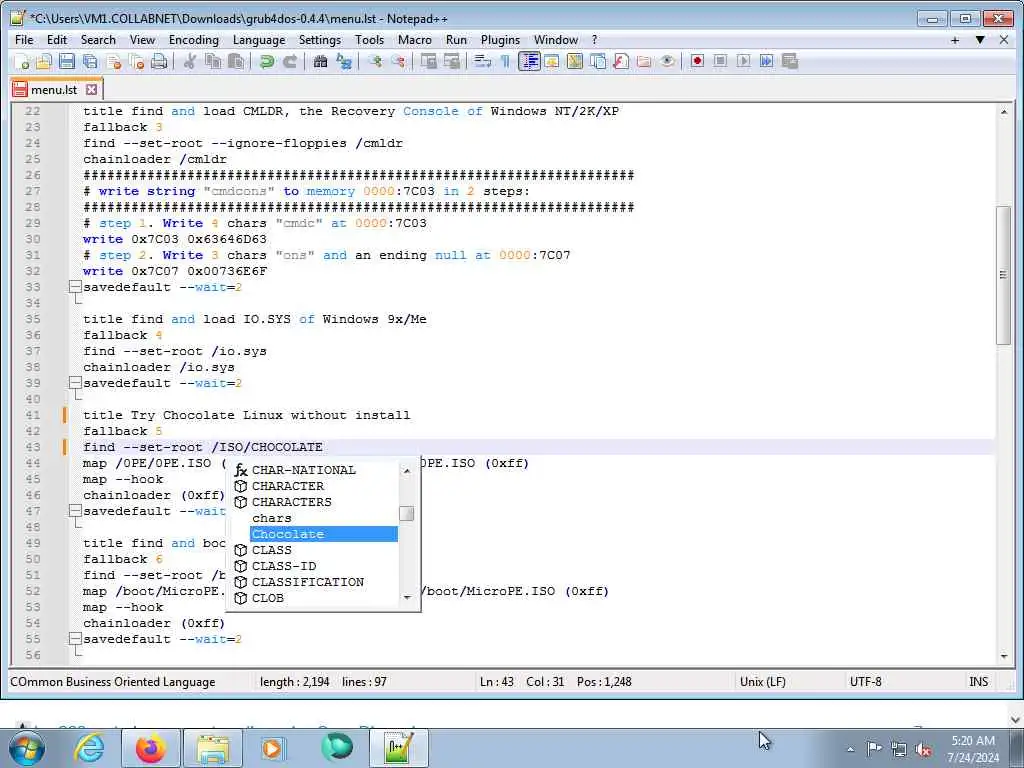Click autocomplete list scroll-down arrow
This screenshot has height=768, width=1024.
(x=407, y=598)
